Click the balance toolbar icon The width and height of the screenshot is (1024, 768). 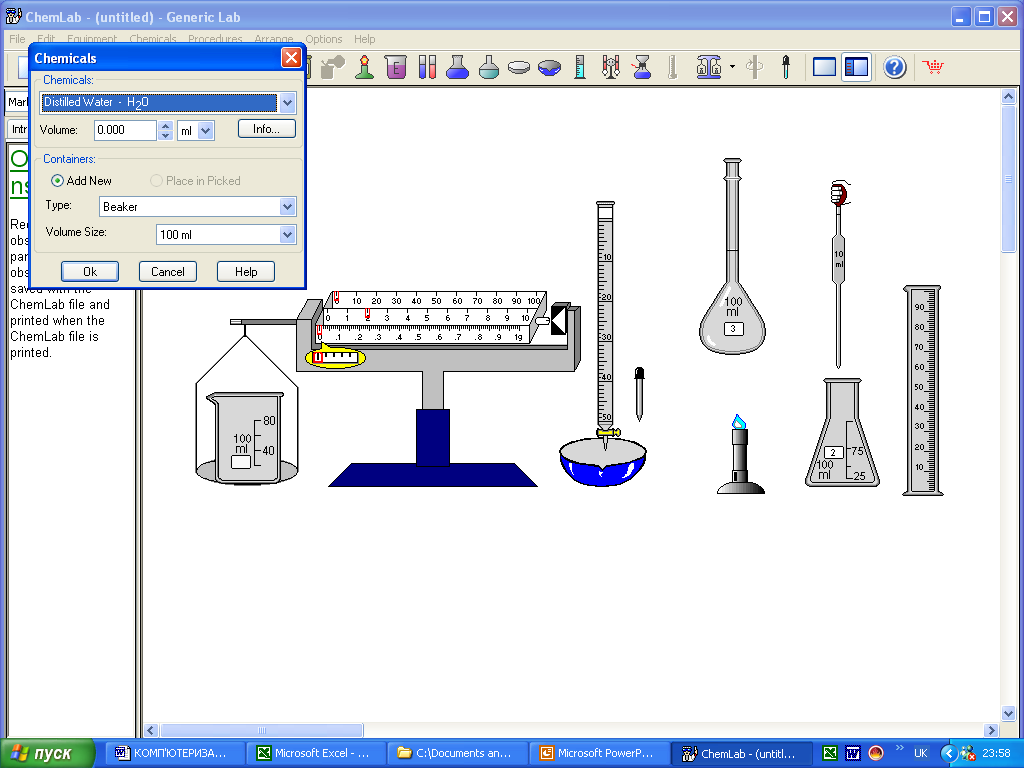point(709,67)
